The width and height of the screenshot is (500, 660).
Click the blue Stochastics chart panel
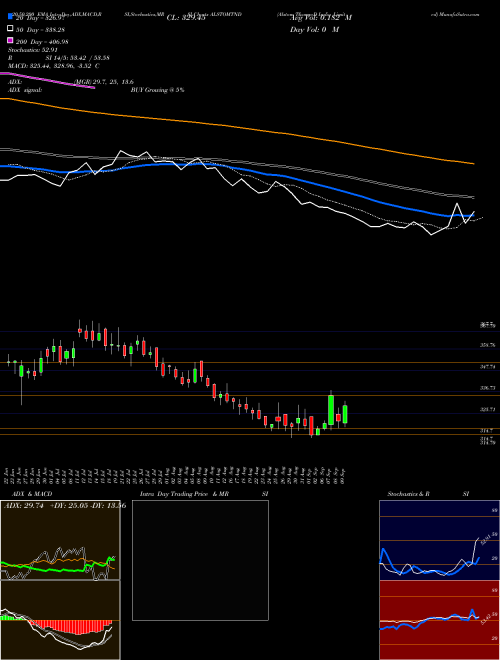(x=439, y=540)
